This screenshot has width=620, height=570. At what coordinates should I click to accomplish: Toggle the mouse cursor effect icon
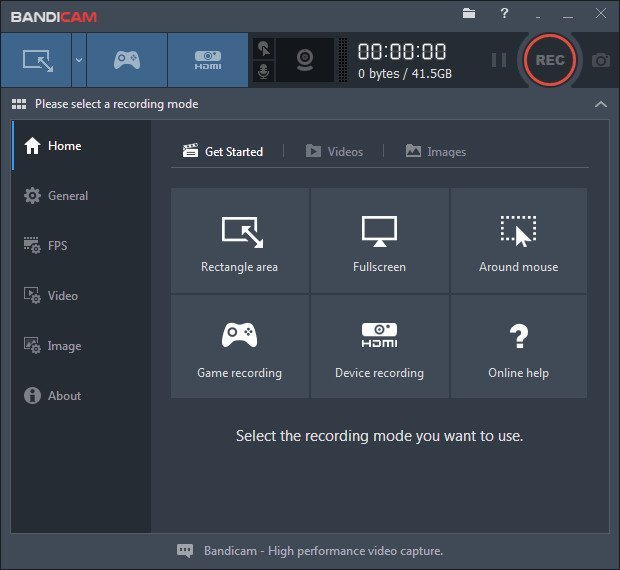click(263, 48)
